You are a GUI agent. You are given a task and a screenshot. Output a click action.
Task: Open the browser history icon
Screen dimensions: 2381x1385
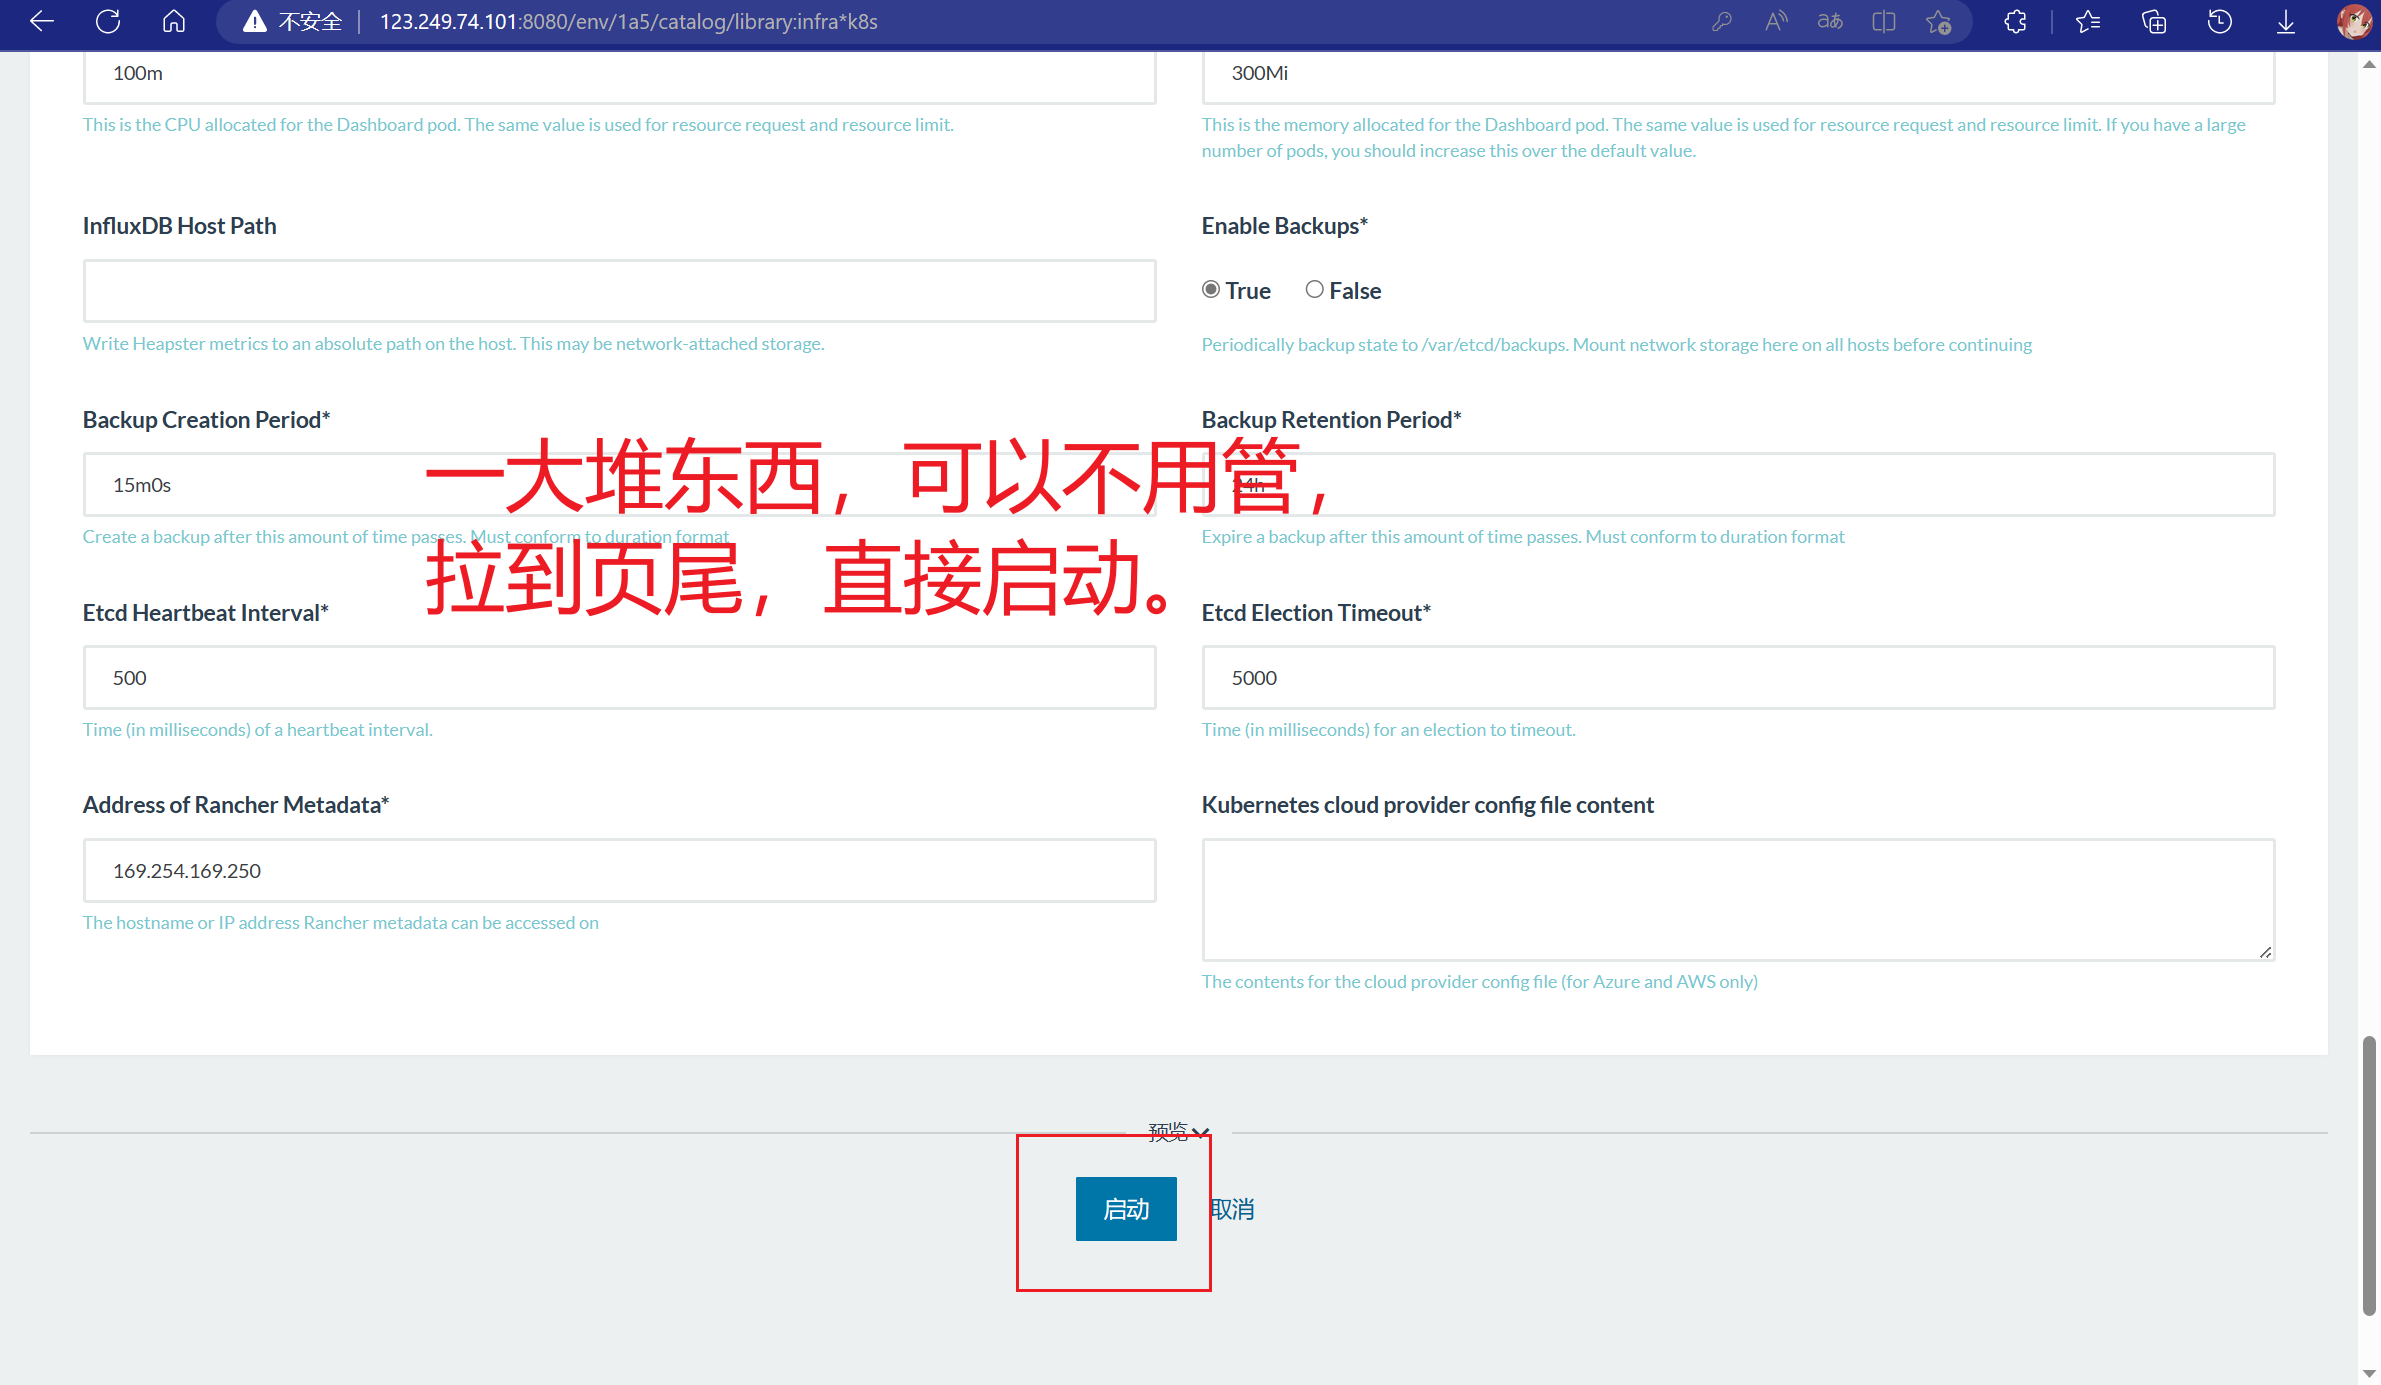(x=2220, y=21)
